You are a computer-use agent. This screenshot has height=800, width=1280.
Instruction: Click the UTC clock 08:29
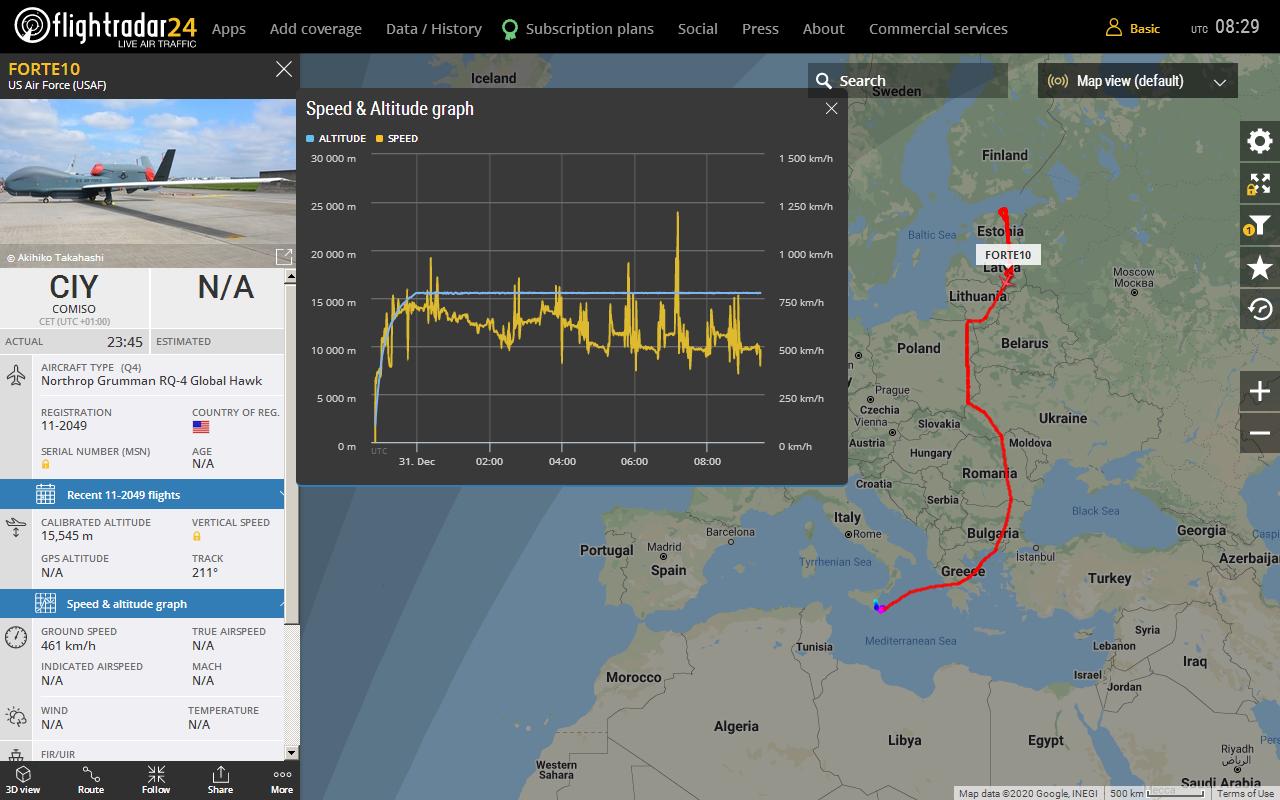(1225, 27)
